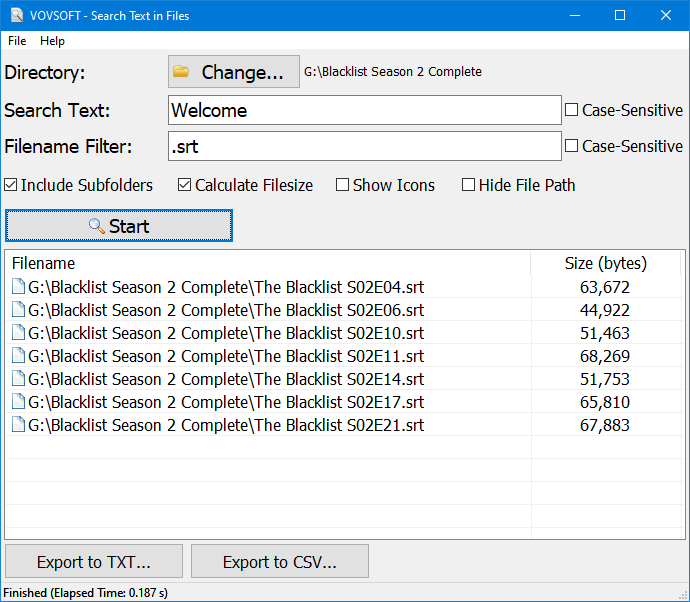Click the Finished elapsed time status text
This screenshot has height=602, width=690.
85,593
